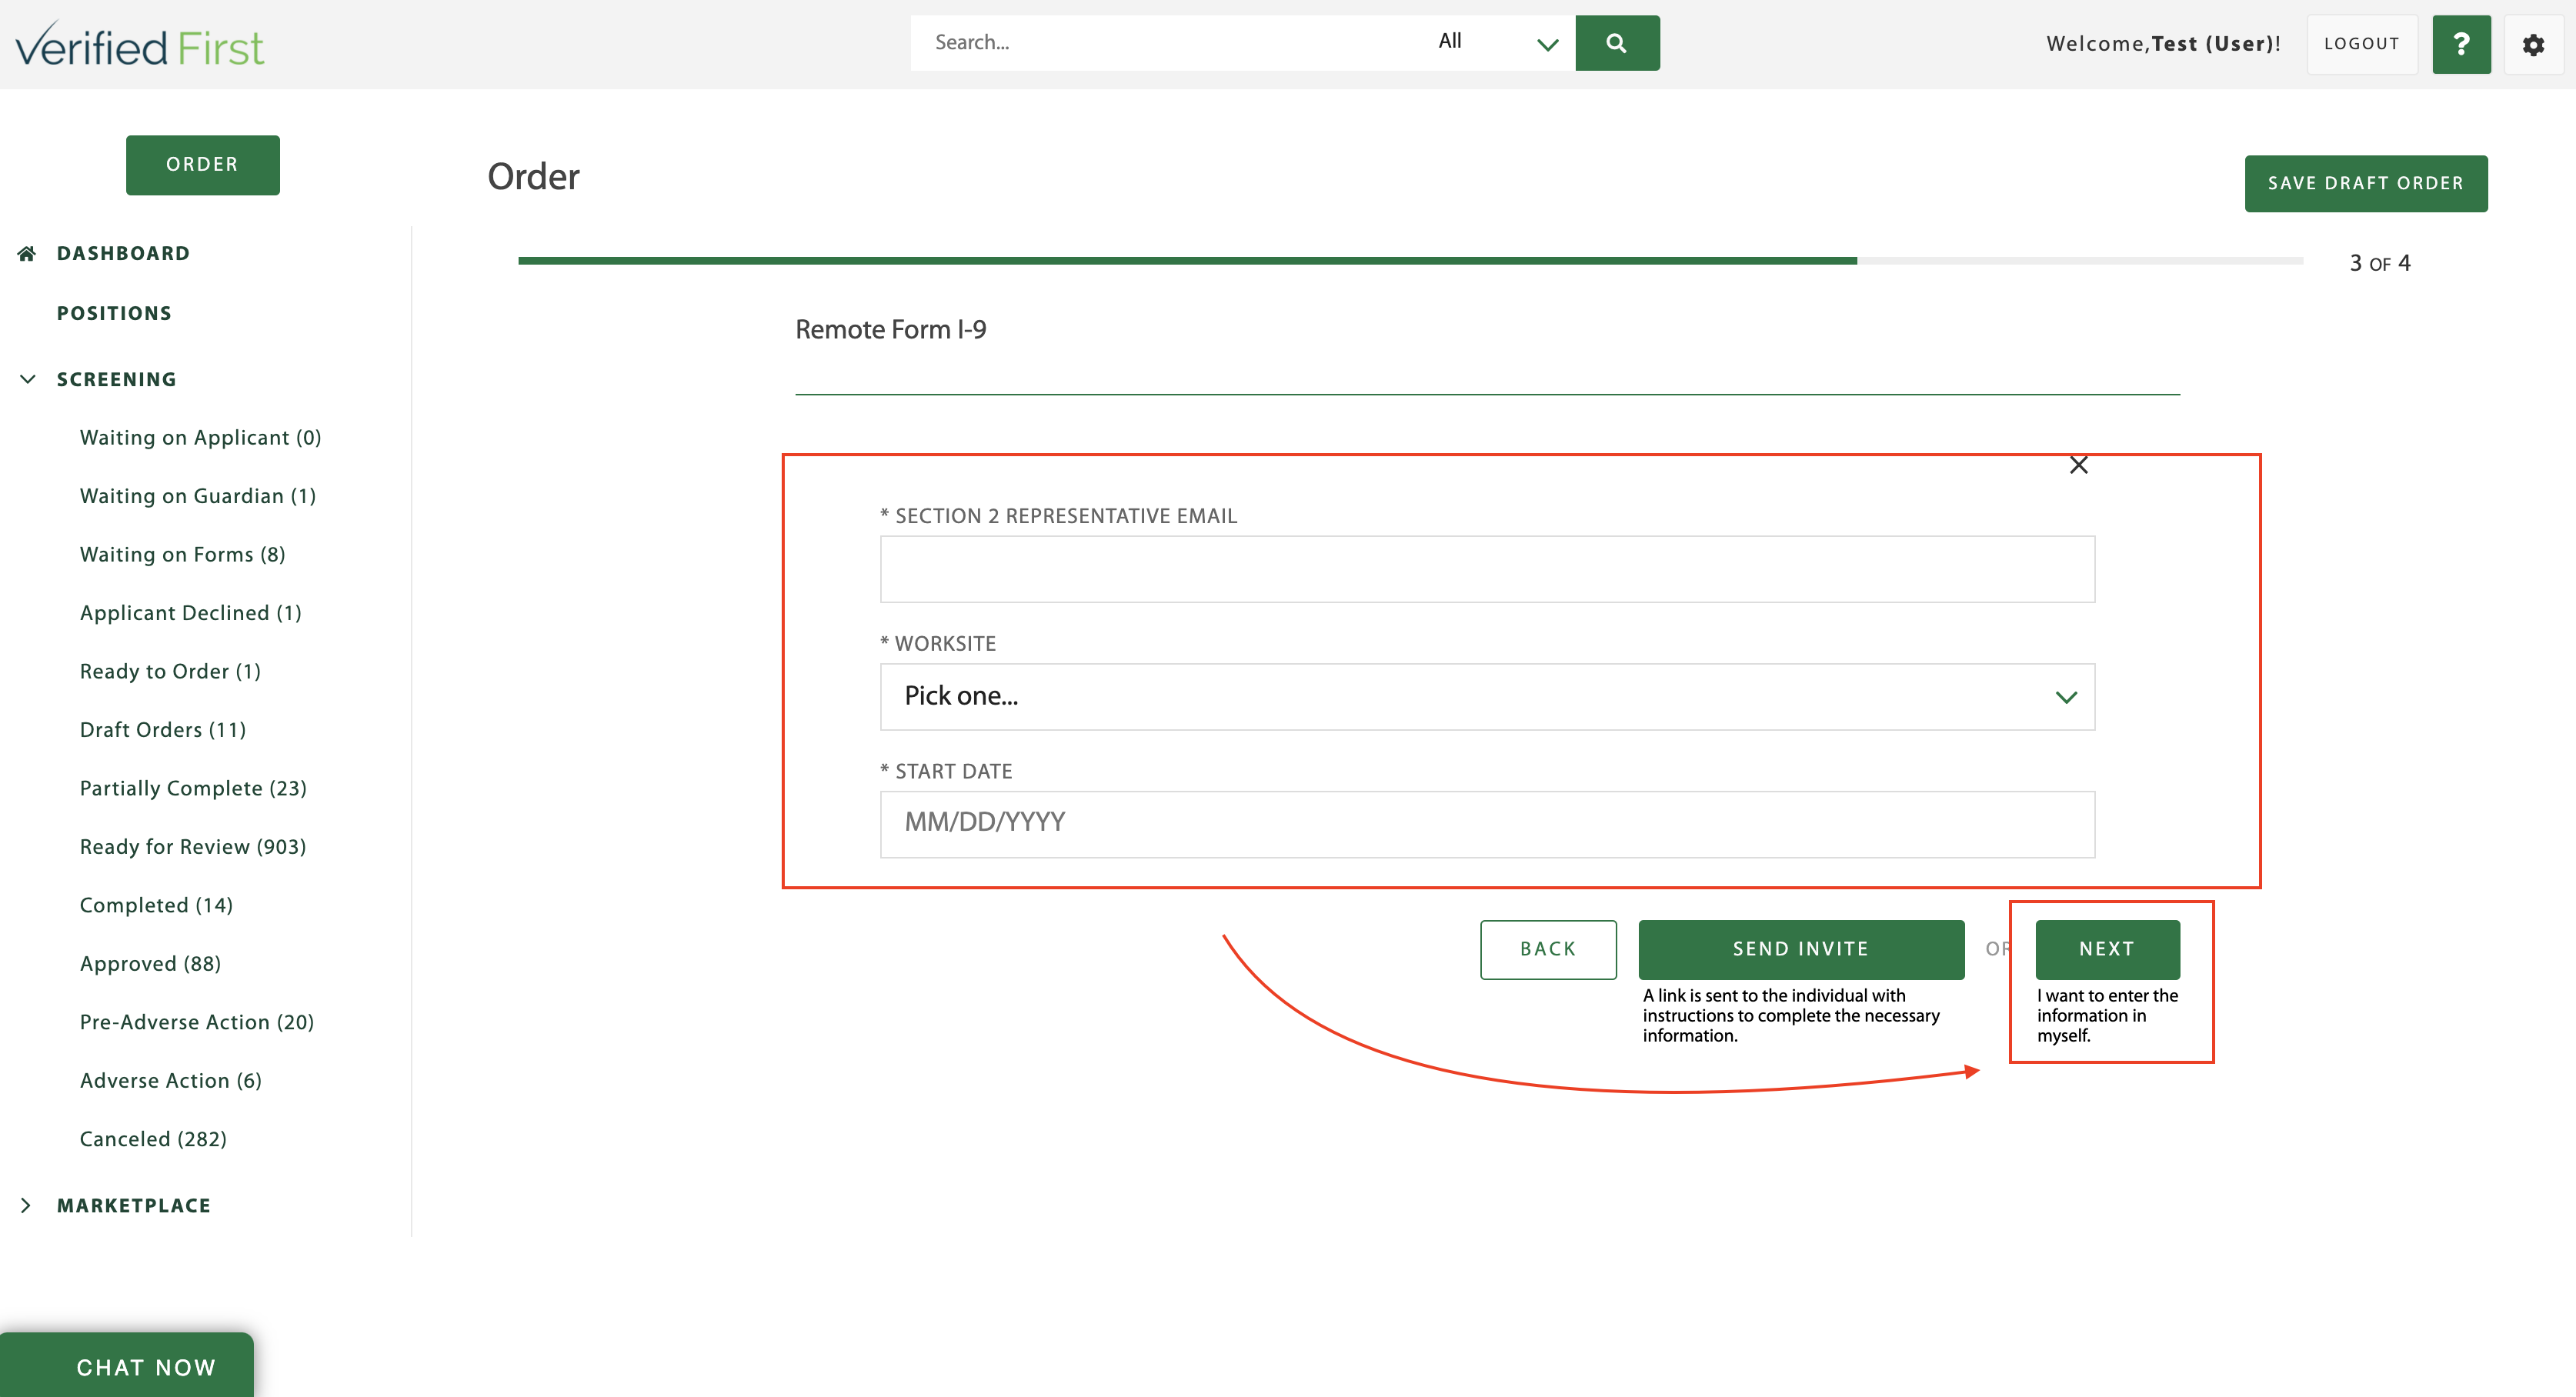Image resolution: width=2576 pixels, height=1397 pixels.
Task: Click the Dashboard home icon
Action: (27, 253)
